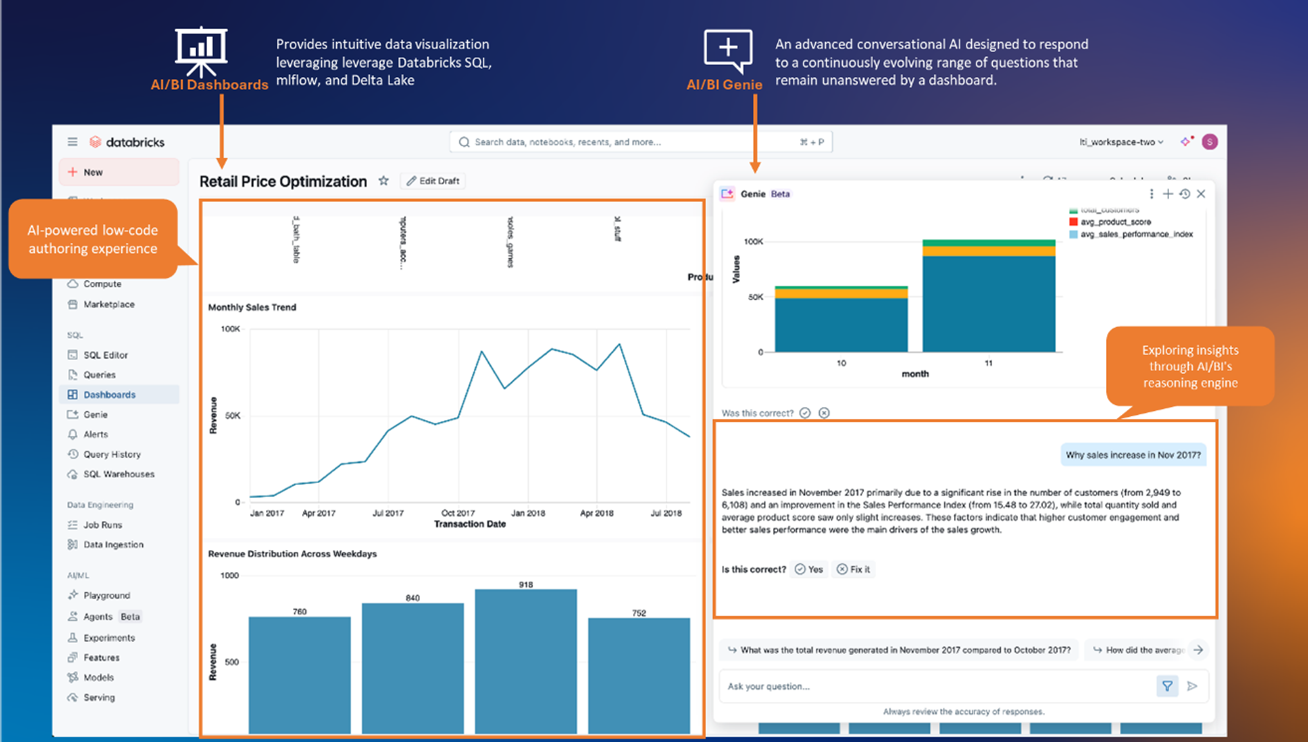Mark chart response correct with checkmark icon
The height and width of the screenshot is (742, 1308).
click(x=805, y=413)
